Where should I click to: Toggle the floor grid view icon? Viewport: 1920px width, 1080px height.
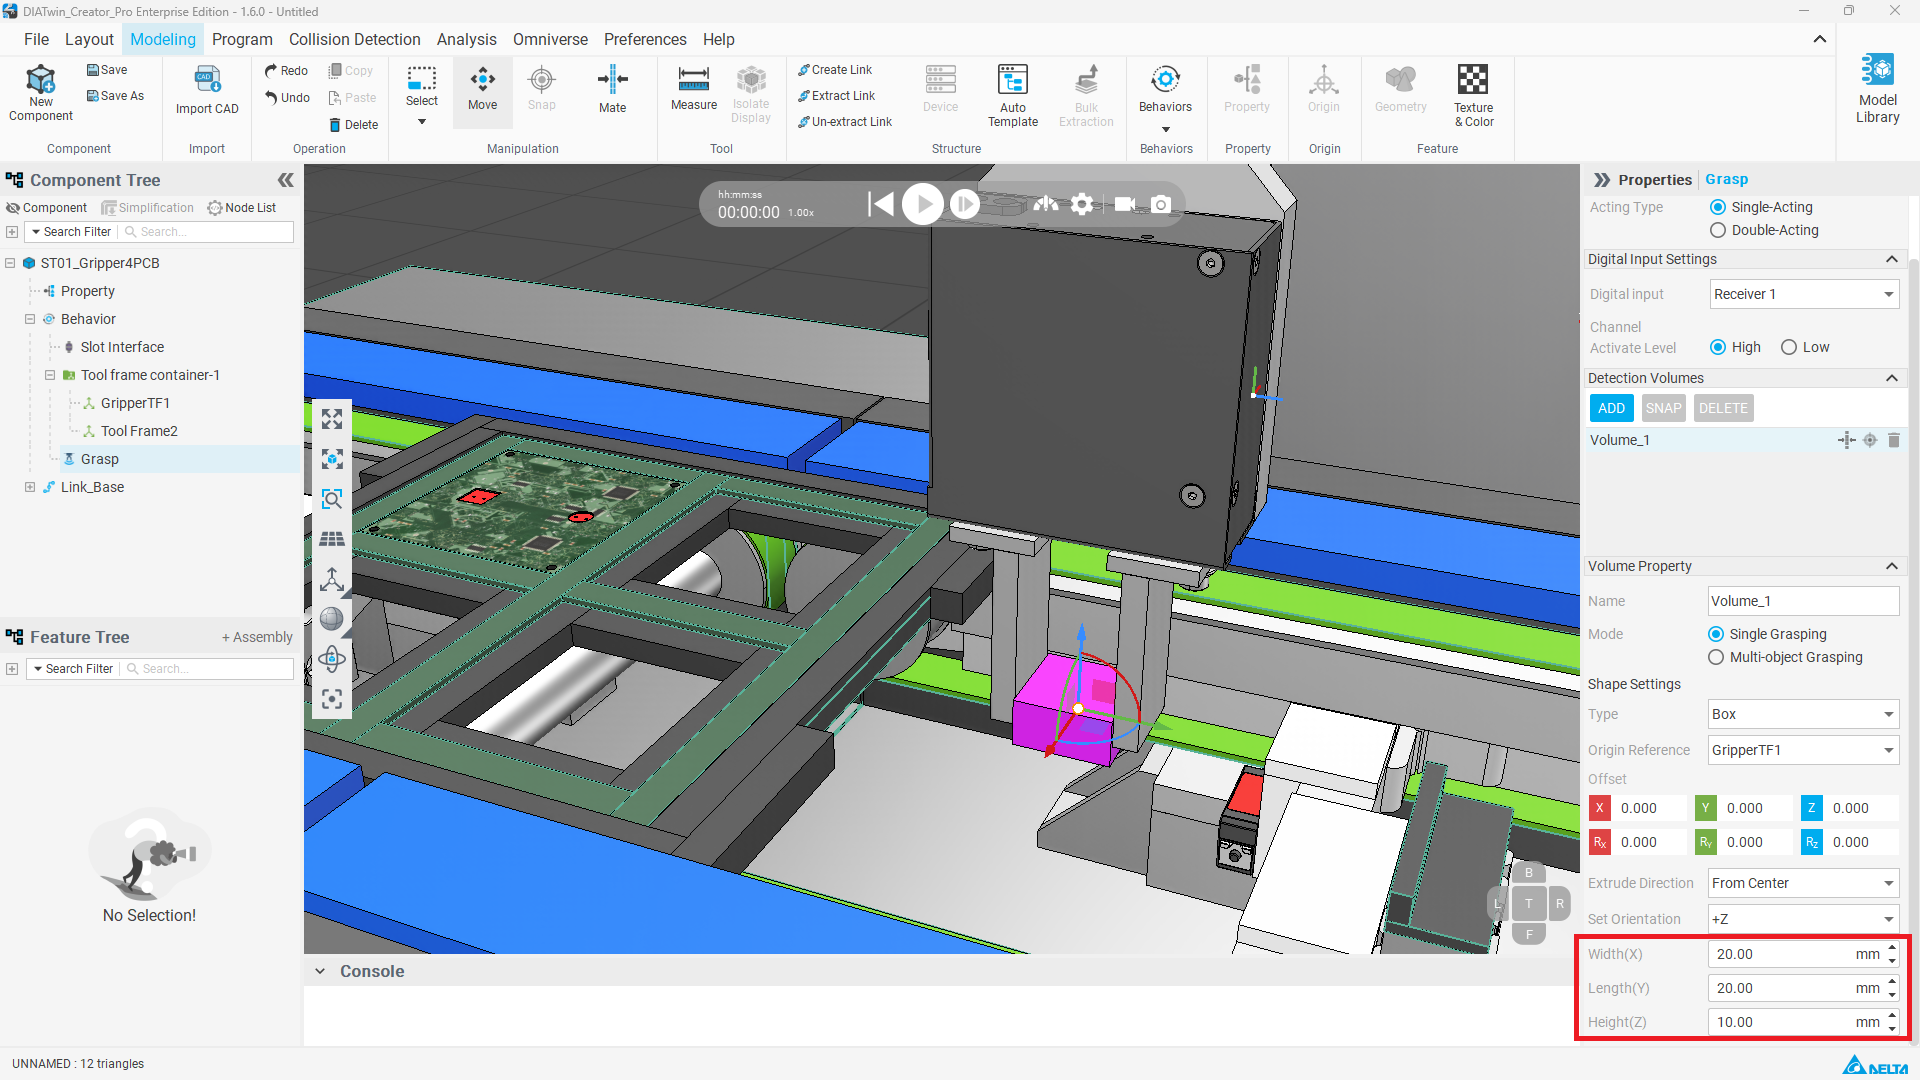click(x=332, y=539)
